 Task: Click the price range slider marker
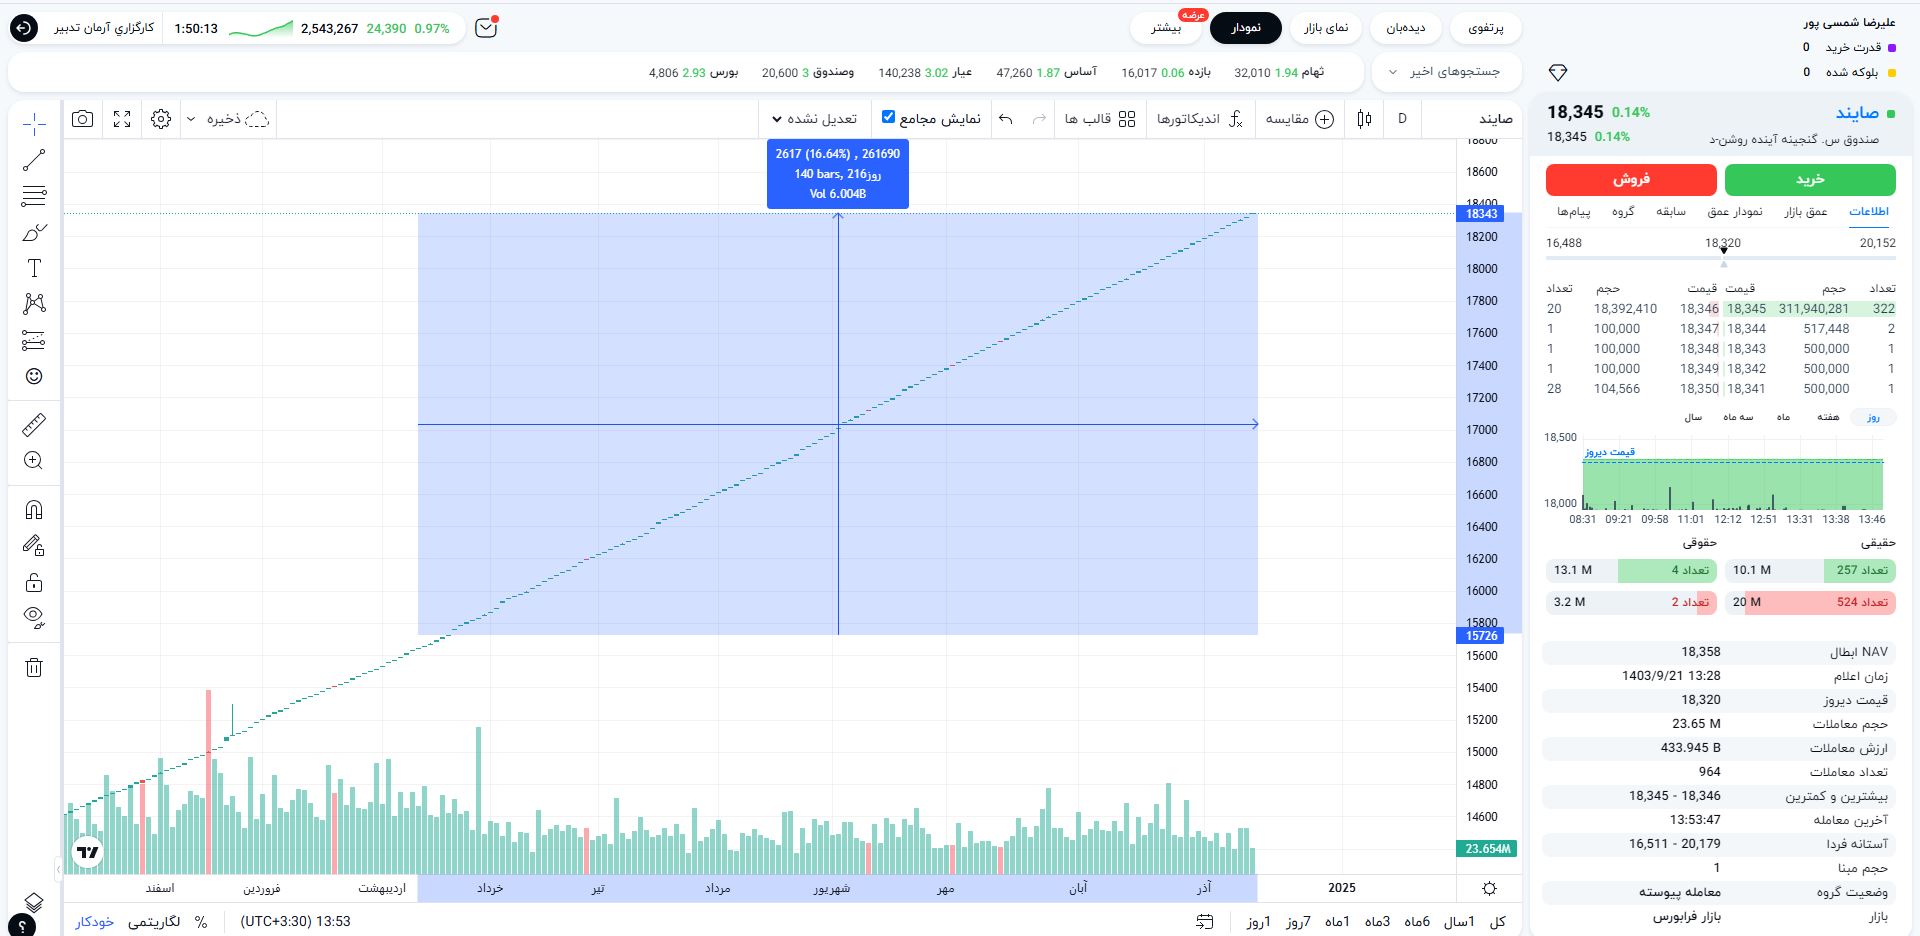1723,250
